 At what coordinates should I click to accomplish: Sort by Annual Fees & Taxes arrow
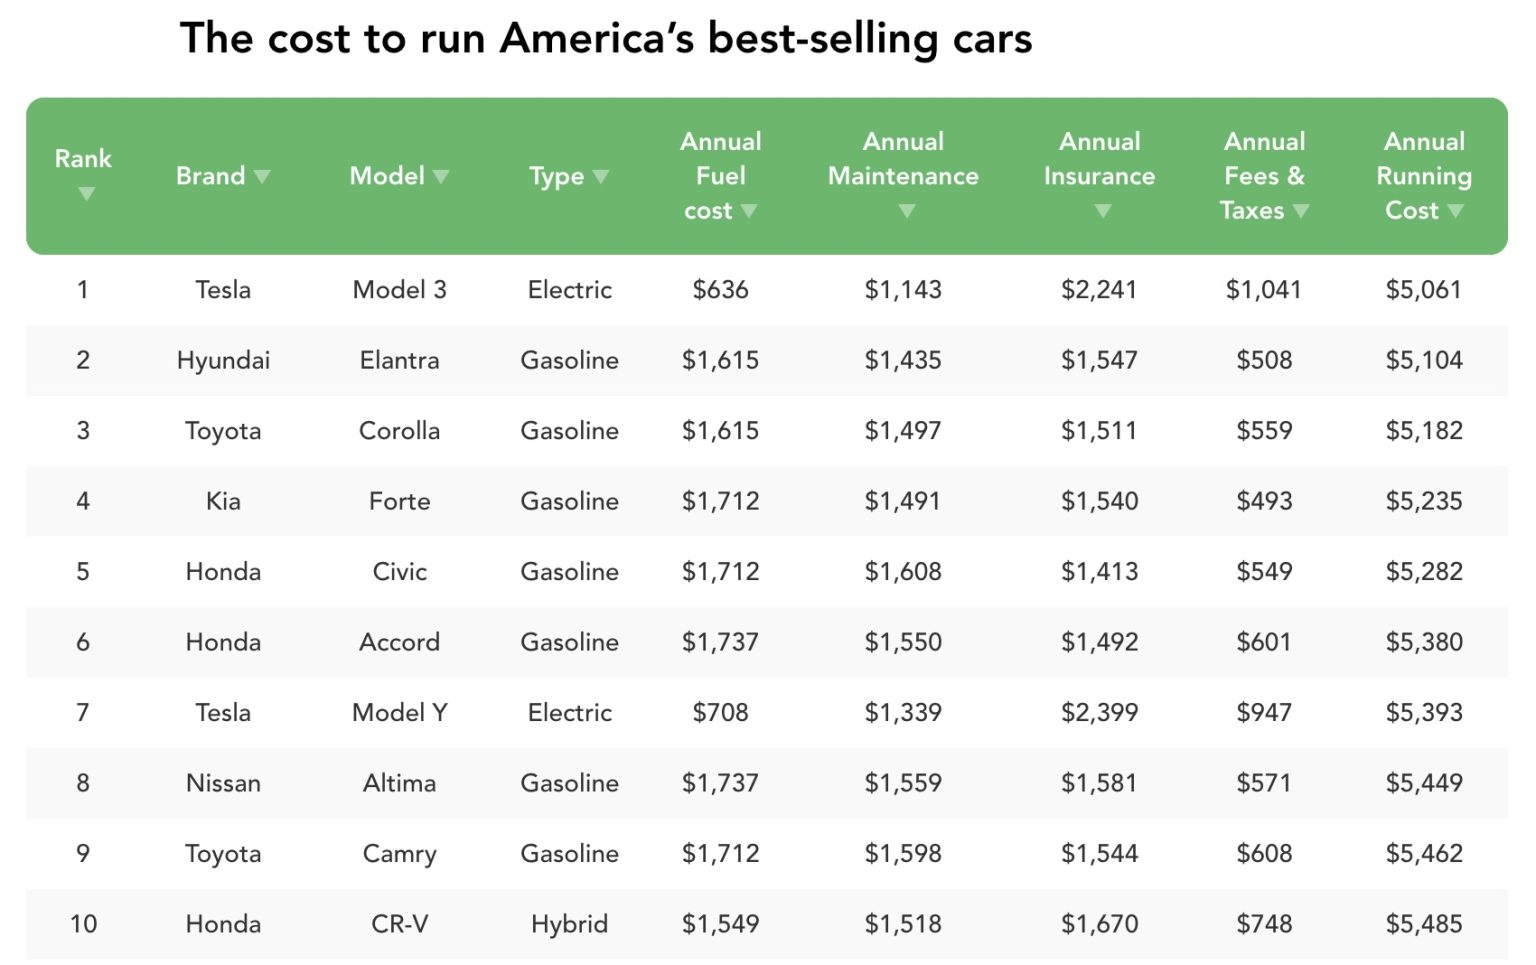coord(1301,211)
